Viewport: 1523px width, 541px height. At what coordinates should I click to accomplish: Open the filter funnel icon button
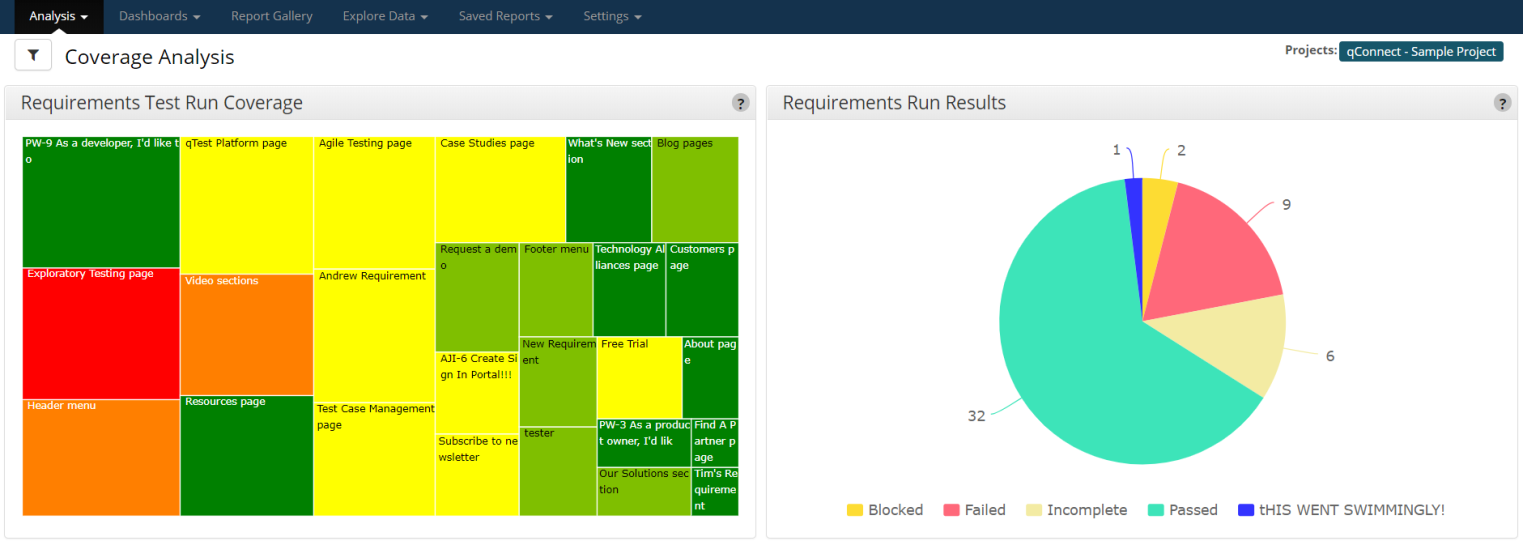pyautogui.click(x=33, y=56)
